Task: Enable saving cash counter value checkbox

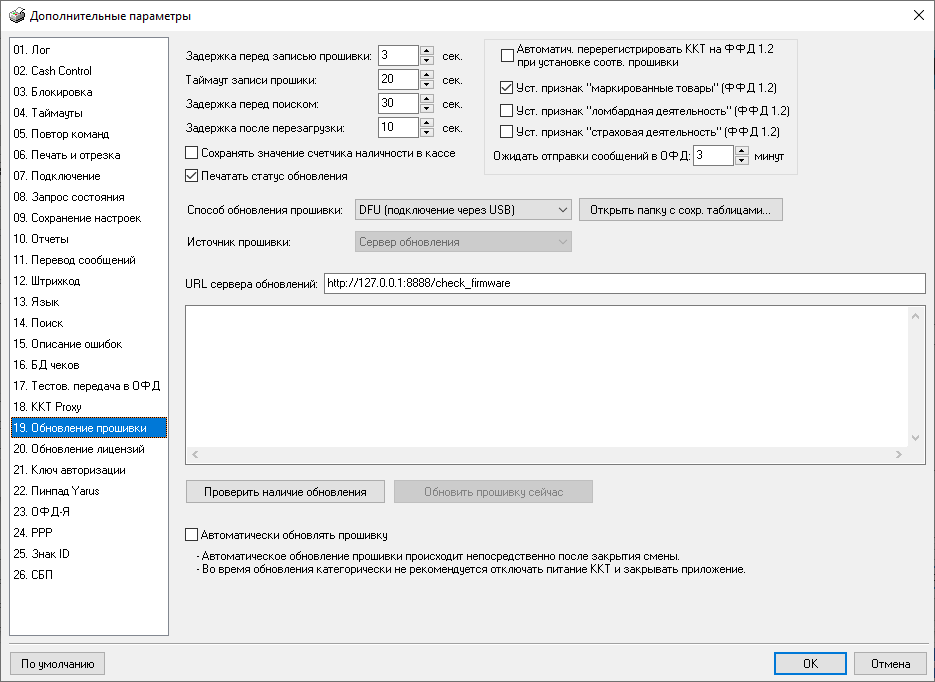Action: (x=192, y=153)
